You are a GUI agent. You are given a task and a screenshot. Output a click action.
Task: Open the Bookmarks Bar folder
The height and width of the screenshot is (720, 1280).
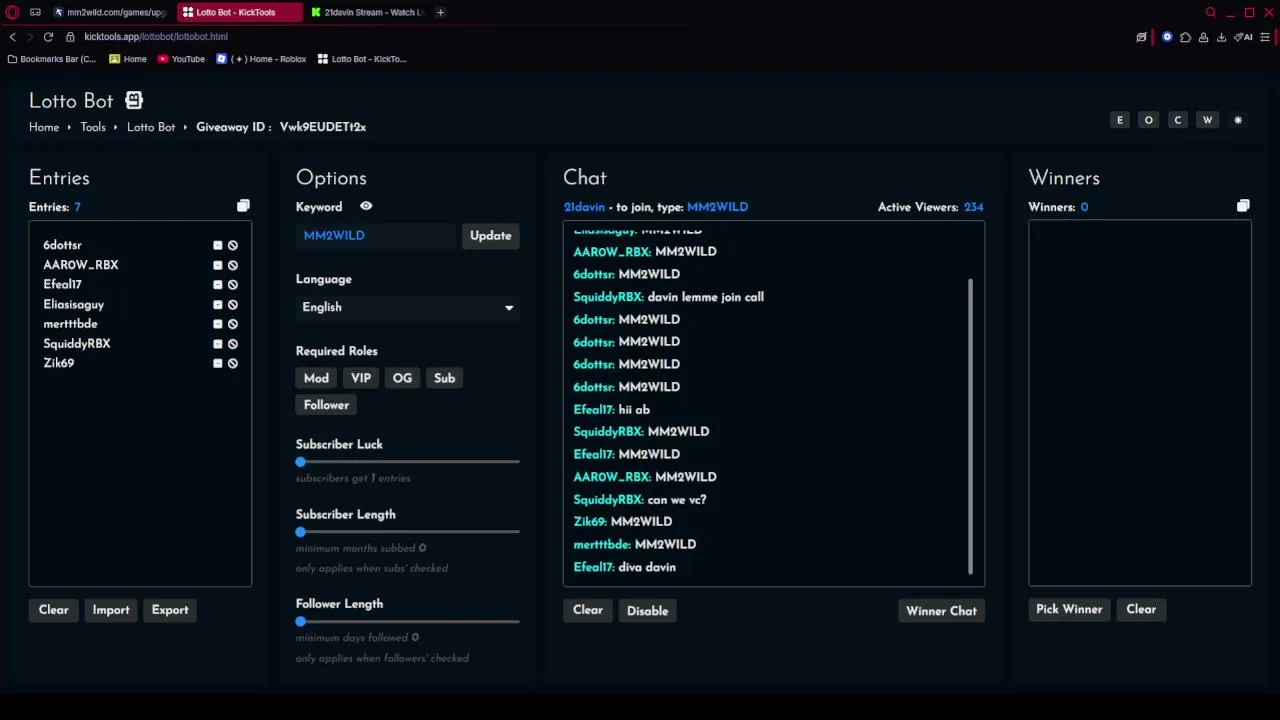(51, 59)
